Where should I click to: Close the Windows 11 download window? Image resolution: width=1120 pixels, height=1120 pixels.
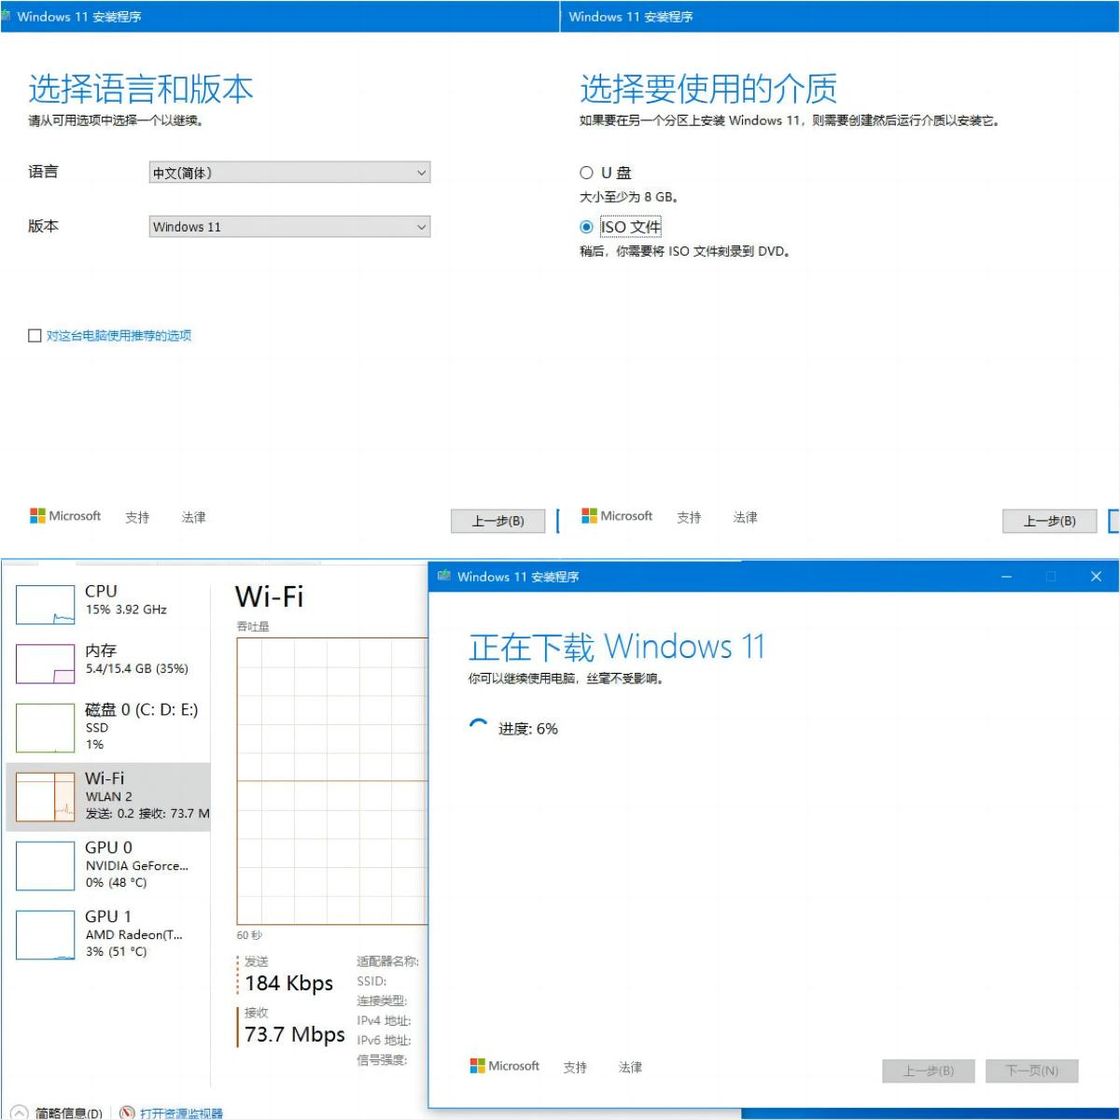1096,576
